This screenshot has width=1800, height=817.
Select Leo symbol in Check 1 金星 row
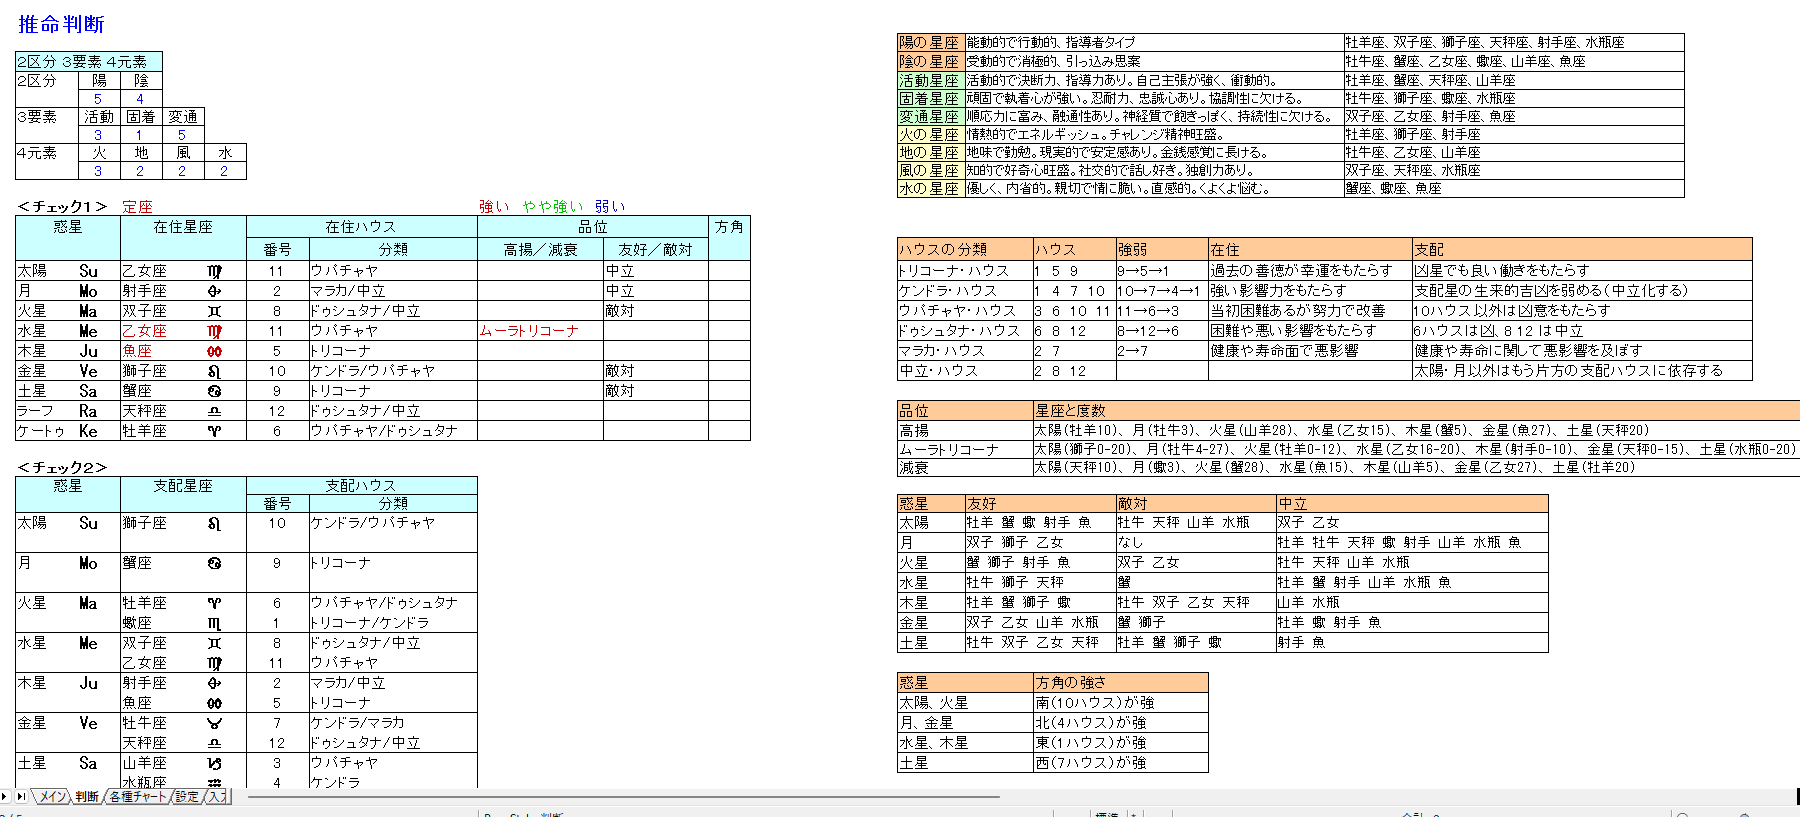tap(214, 371)
